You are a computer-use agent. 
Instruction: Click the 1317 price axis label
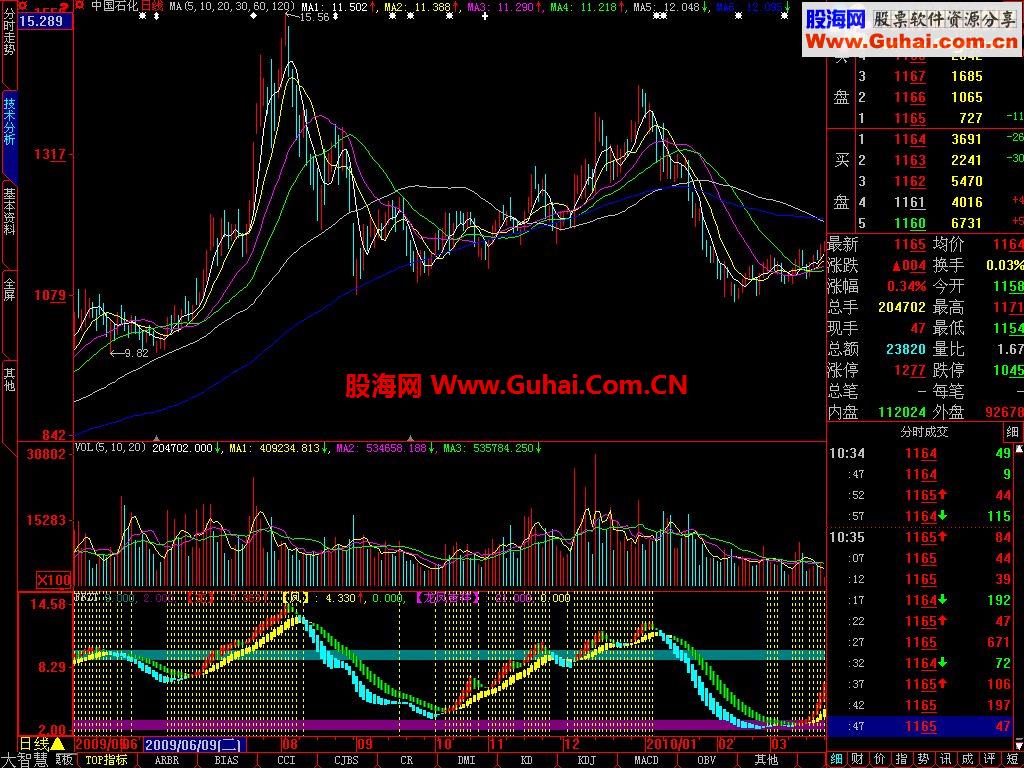click(50, 155)
